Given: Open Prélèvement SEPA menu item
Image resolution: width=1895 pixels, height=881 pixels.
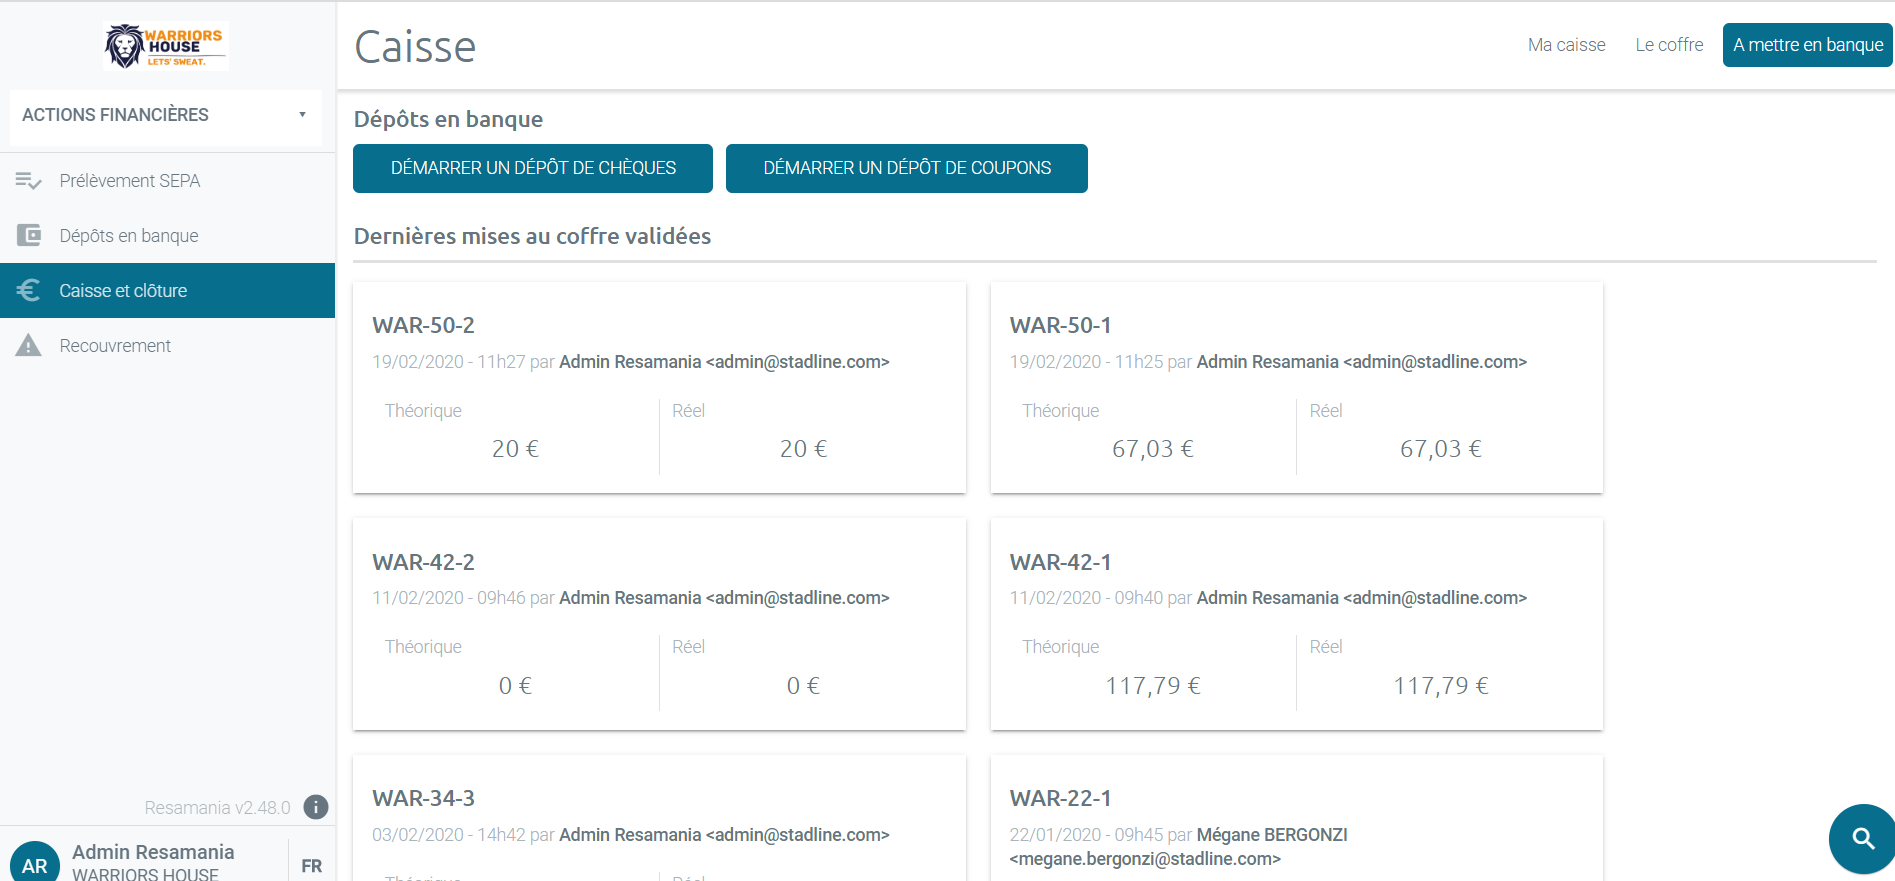Looking at the screenshot, I should click(167, 181).
